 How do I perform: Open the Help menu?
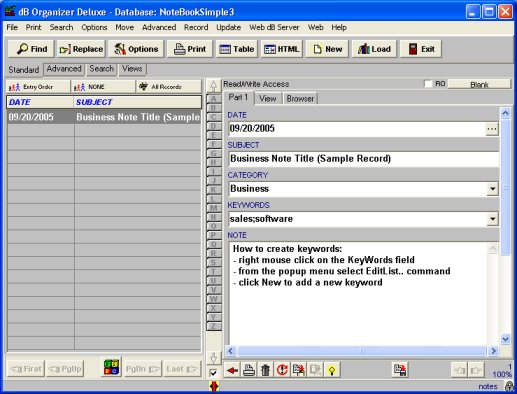[339, 27]
